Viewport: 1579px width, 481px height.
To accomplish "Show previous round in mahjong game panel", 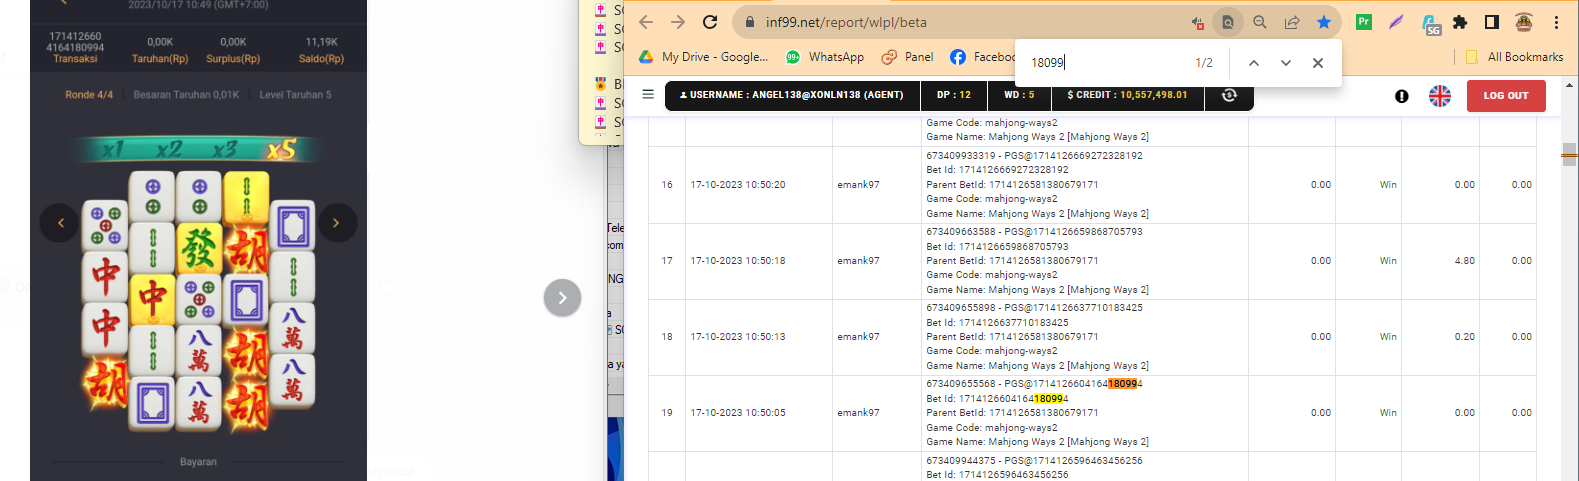I will [60, 223].
